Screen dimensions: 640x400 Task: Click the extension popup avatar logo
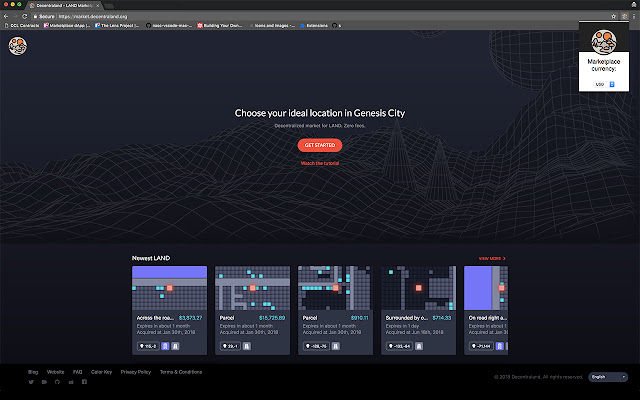click(x=604, y=42)
